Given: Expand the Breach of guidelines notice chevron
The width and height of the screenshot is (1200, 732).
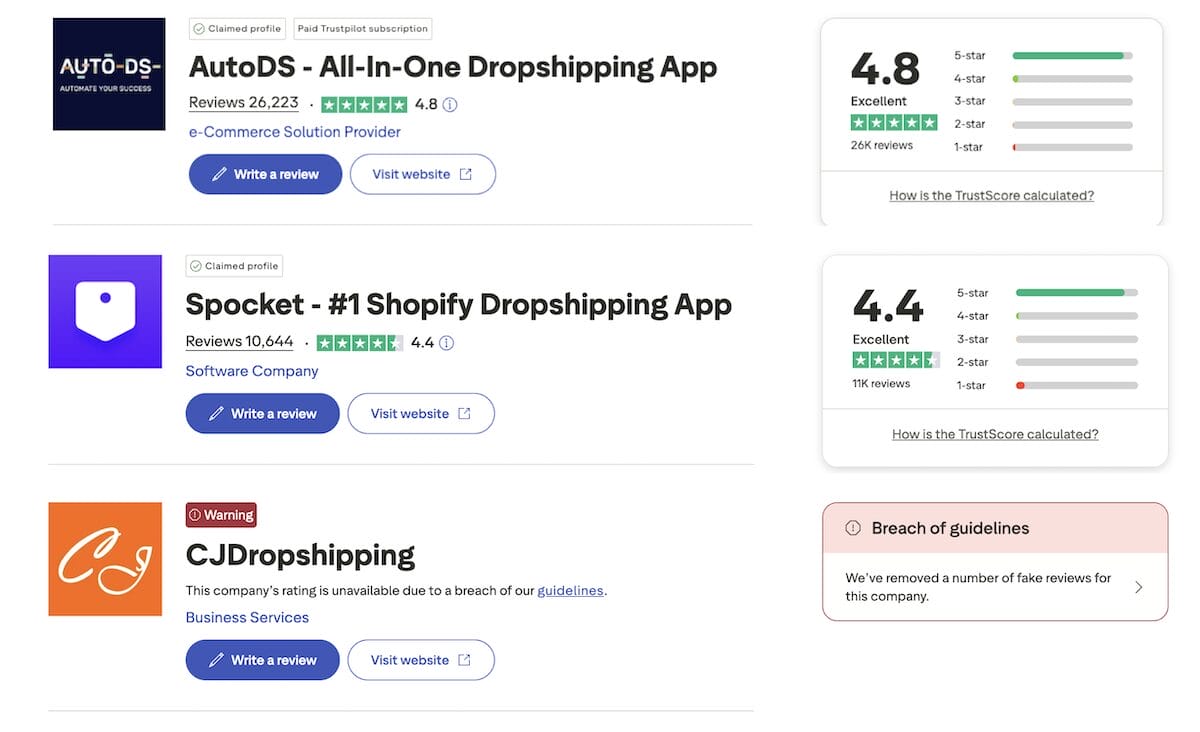Looking at the screenshot, I should pyautogui.click(x=1138, y=588).
